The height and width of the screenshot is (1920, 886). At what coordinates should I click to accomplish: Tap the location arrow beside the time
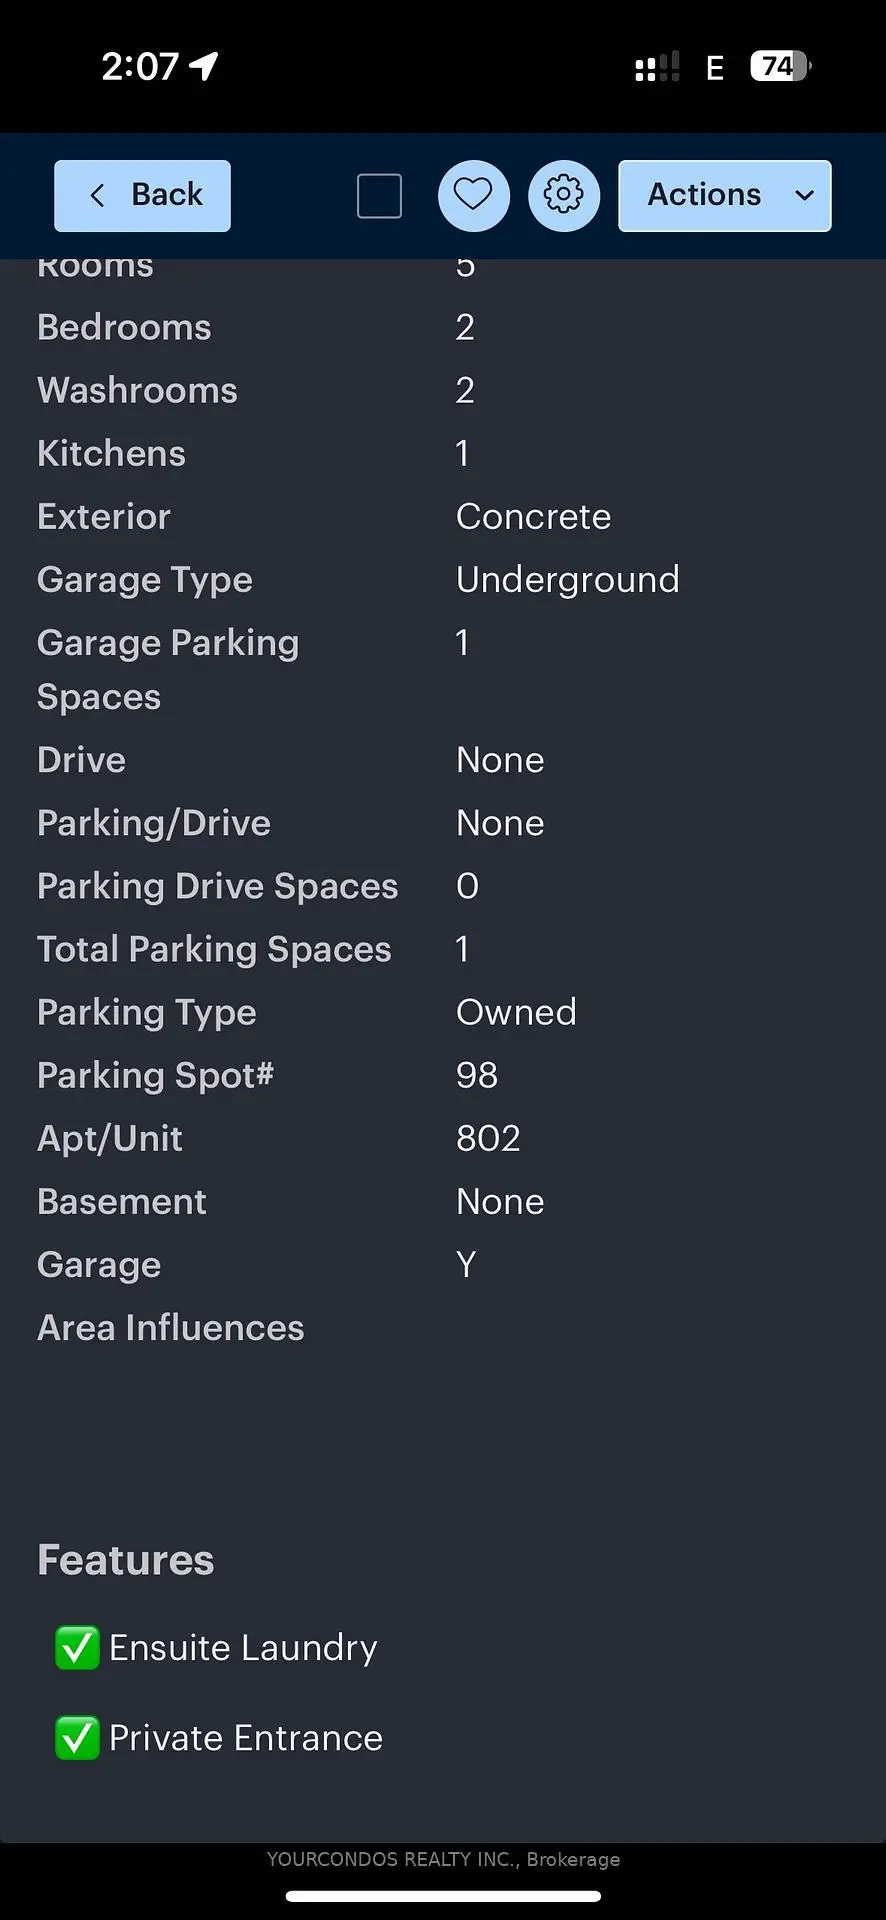click(x=205, y=67)
